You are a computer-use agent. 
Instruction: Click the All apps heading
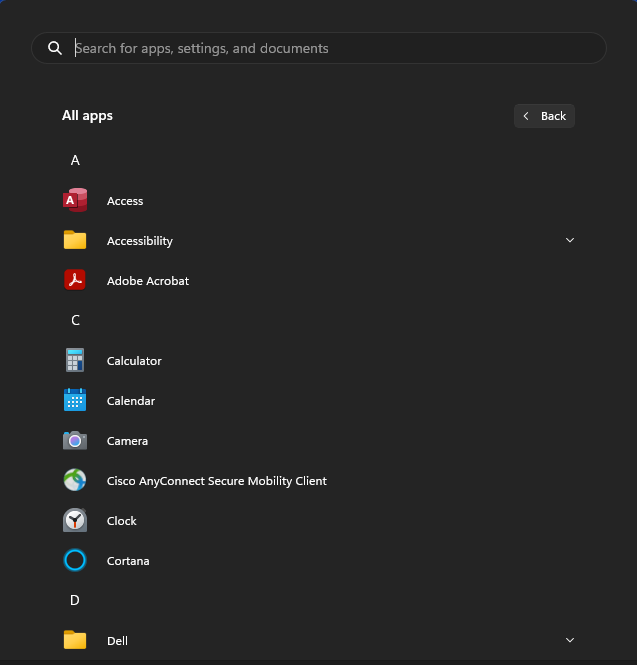coord(87,116)
